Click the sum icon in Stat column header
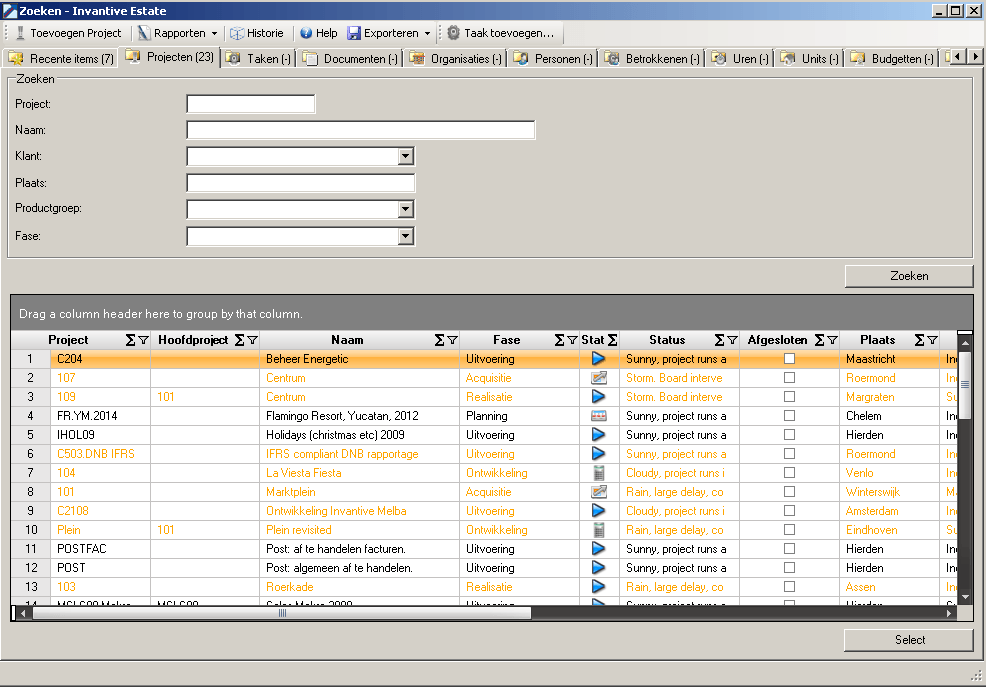Screen dimensions: 986x687 coord(612,340)
